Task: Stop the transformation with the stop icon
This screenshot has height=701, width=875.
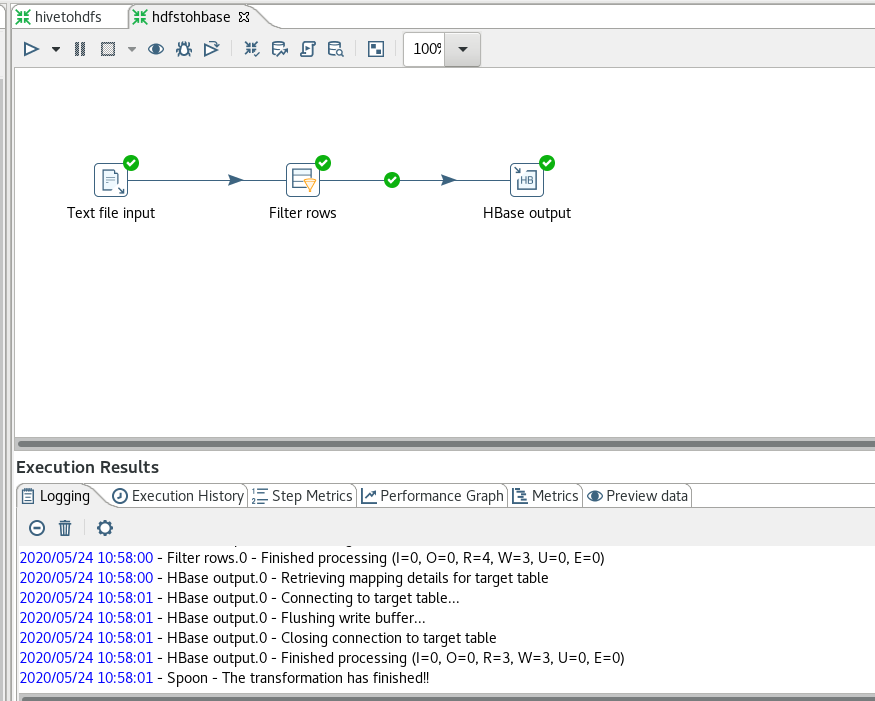Action: 108,49
